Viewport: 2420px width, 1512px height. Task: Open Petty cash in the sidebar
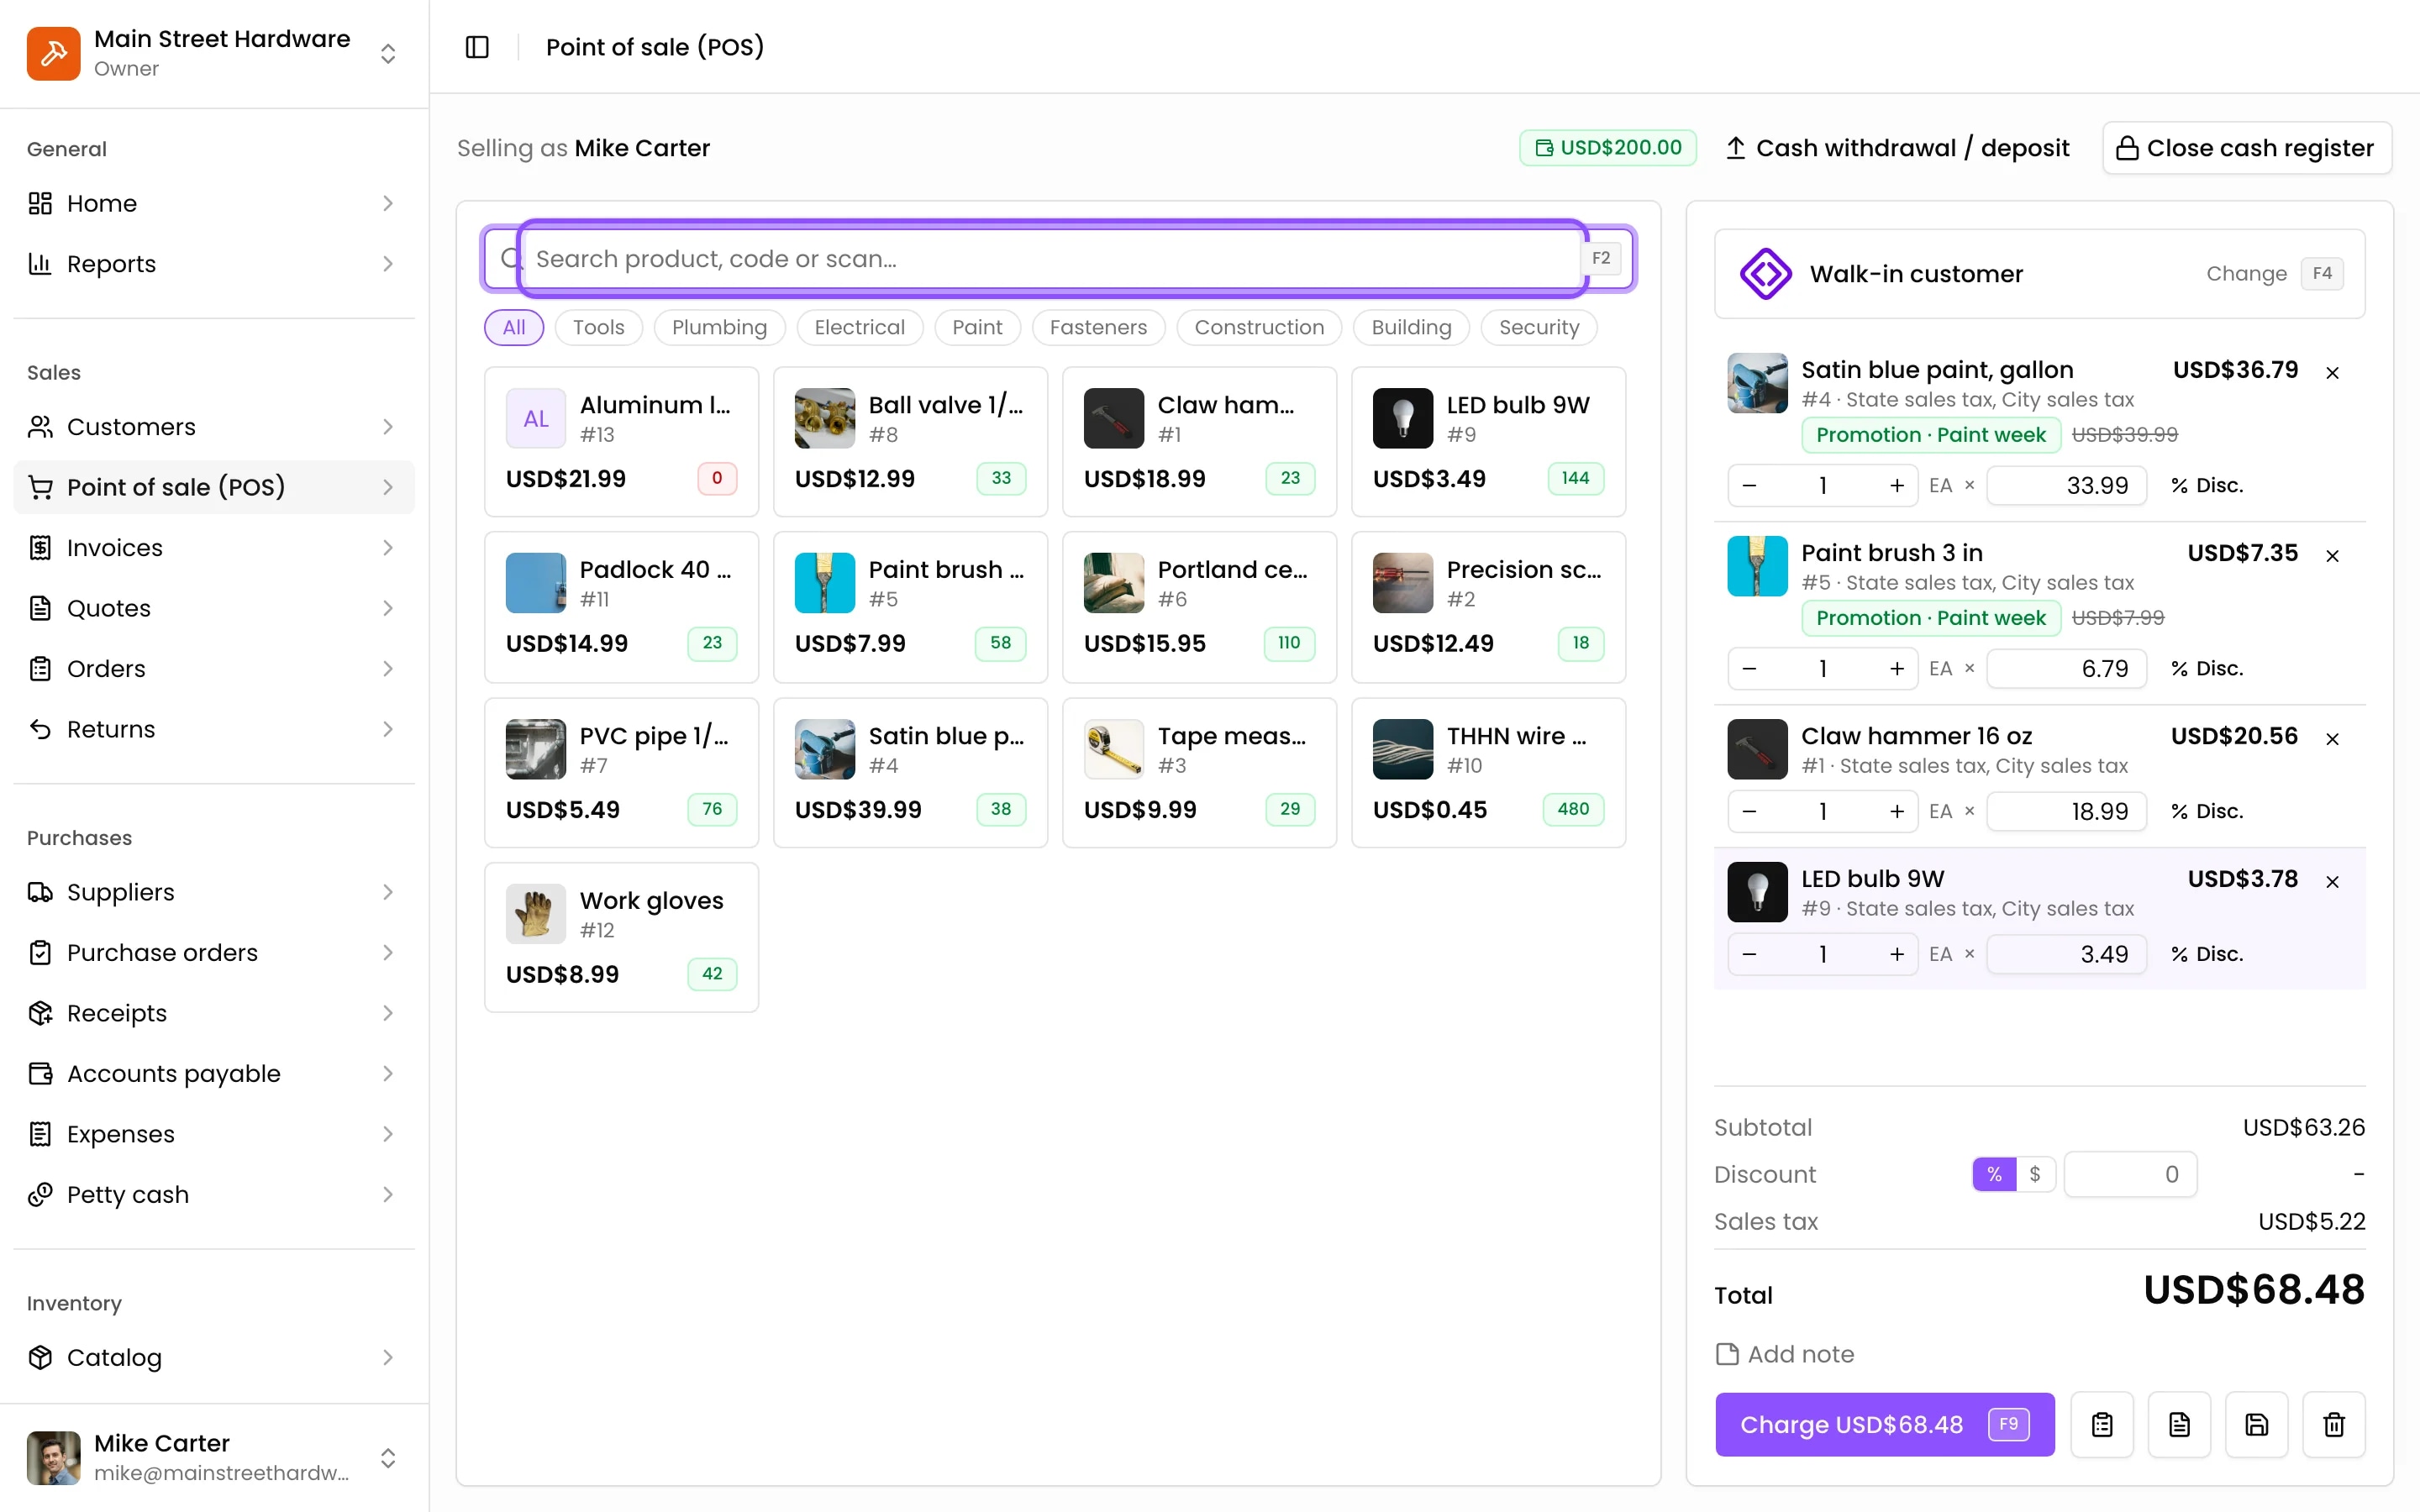pyautogui.click(x=214, y=1194)
